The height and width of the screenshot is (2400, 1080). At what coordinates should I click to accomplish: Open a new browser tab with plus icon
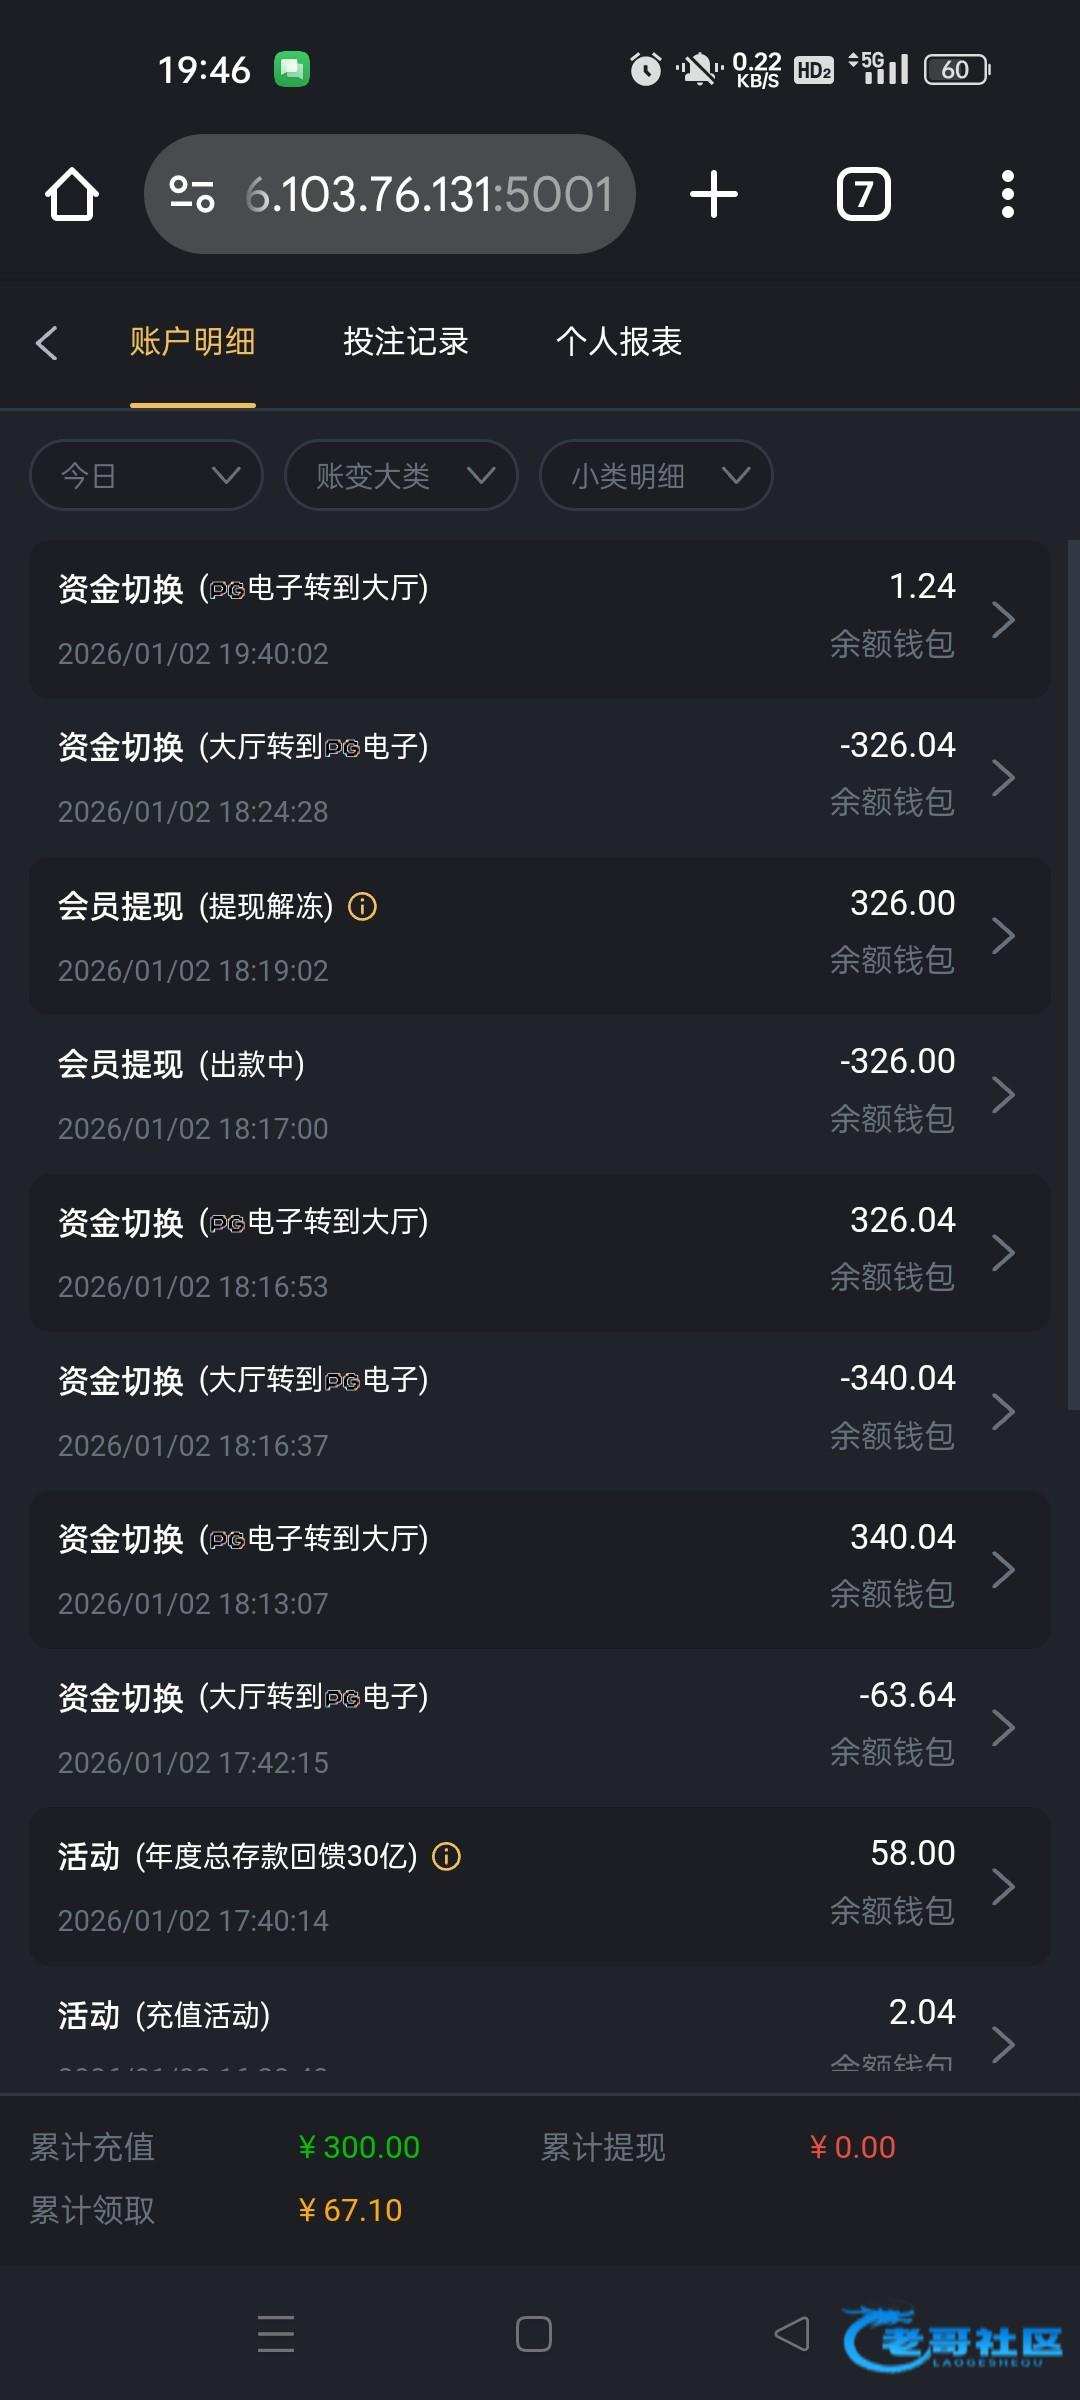pos(713,194)
